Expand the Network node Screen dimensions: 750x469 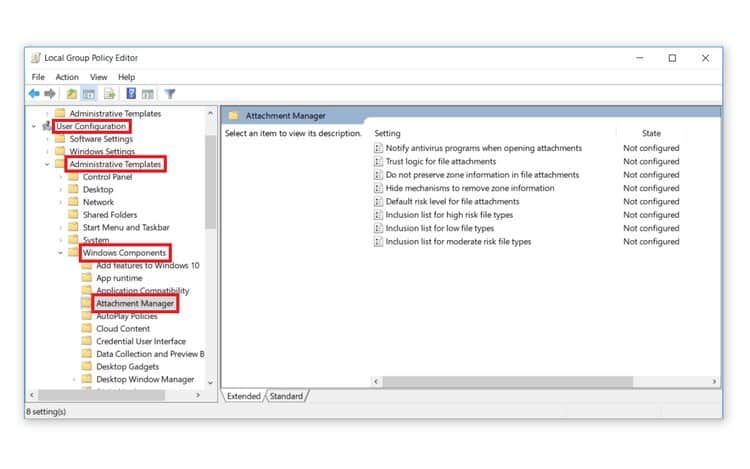[61, 202]
